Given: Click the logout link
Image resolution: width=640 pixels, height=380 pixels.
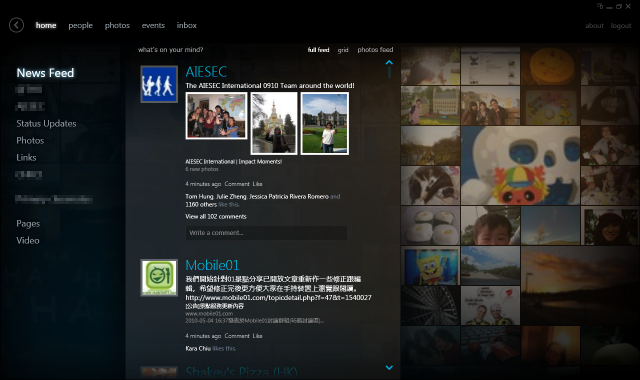Looking at the screenshot, I should point(621,26).
